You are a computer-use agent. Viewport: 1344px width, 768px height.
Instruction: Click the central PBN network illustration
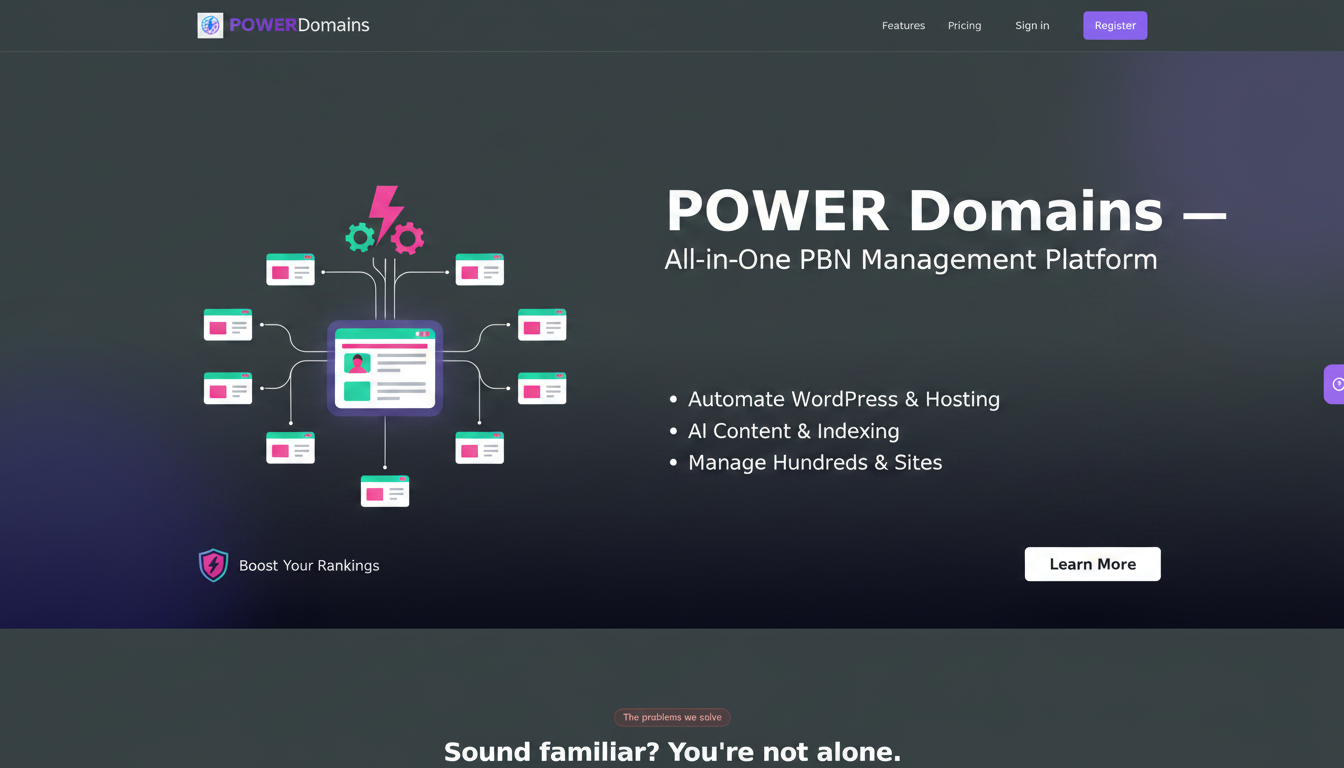click(x=385, y=346)
